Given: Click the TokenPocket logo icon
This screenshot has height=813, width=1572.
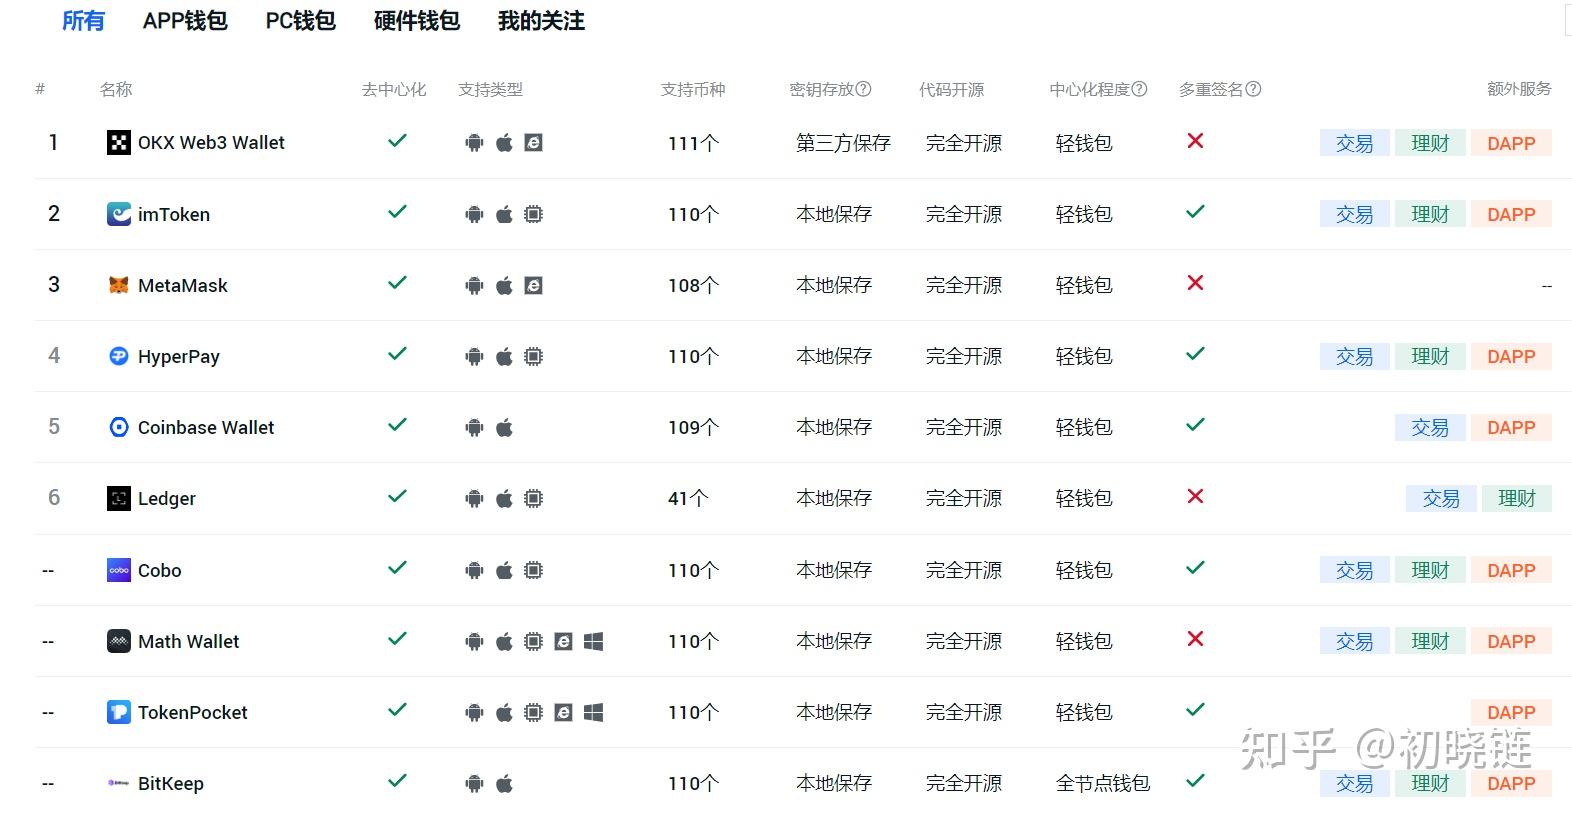Looking at the screenshot, I should (119, 712).
